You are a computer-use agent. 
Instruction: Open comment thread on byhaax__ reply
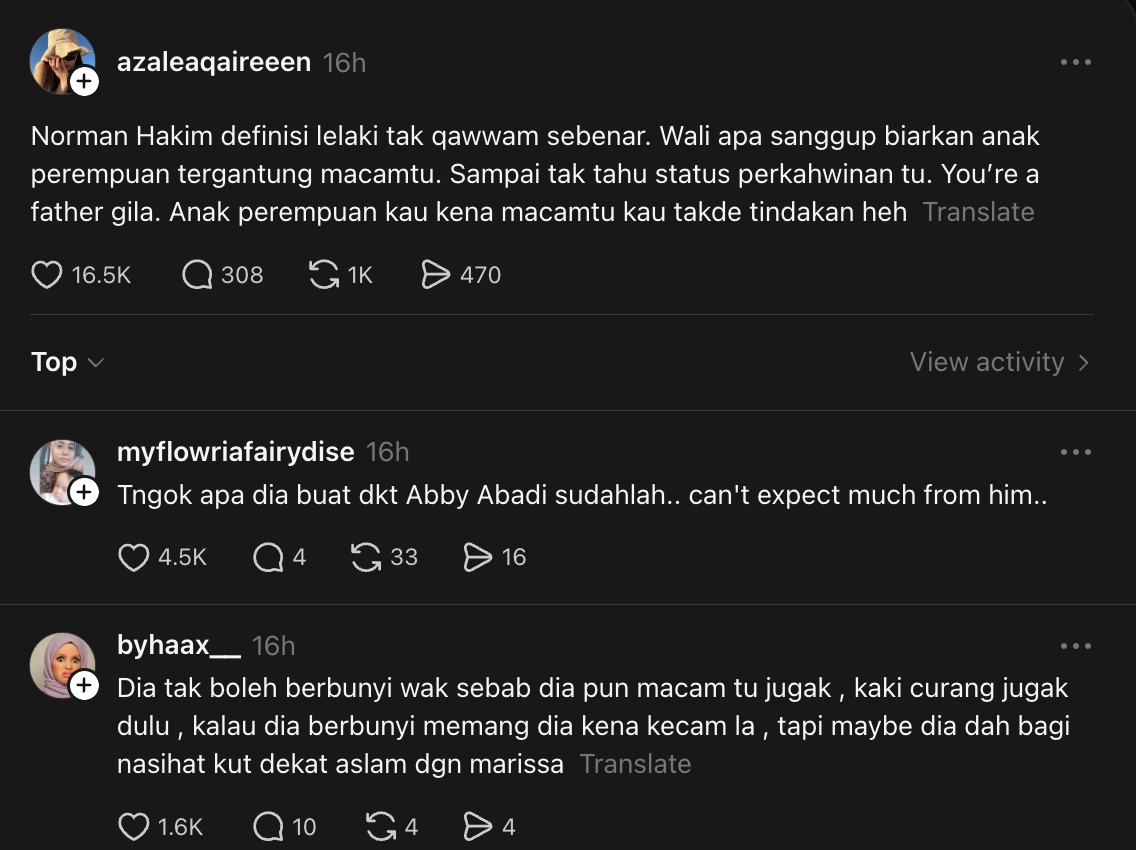pyautogui.click(x=268, y=827)
